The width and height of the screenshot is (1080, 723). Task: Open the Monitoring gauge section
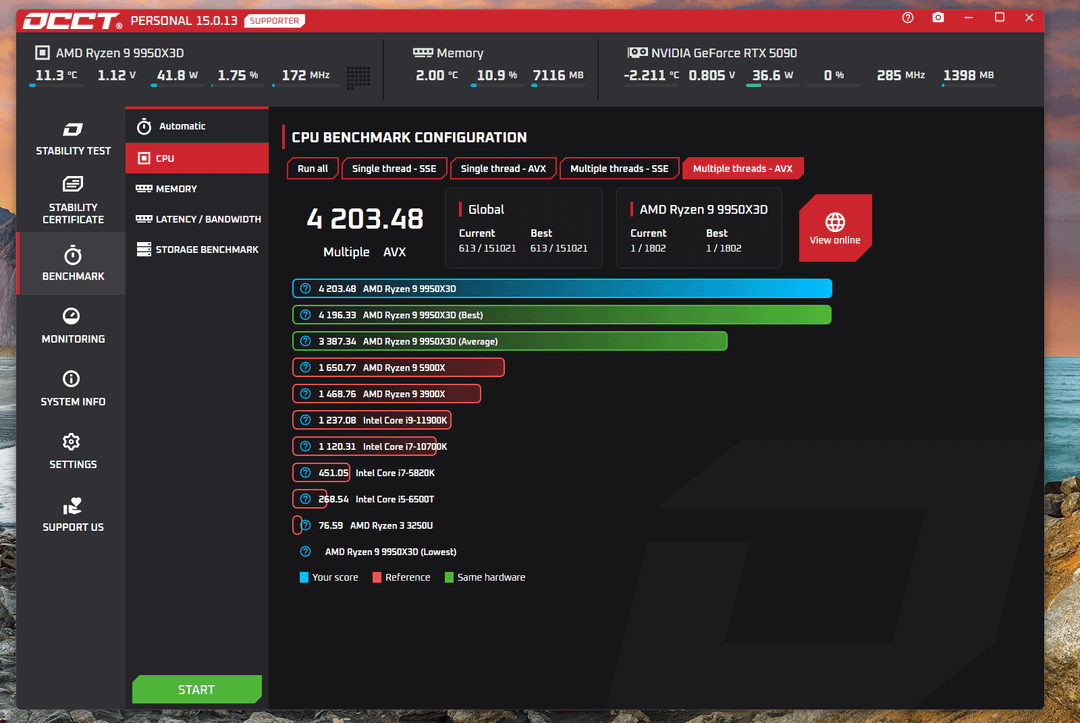pos(73,326)
